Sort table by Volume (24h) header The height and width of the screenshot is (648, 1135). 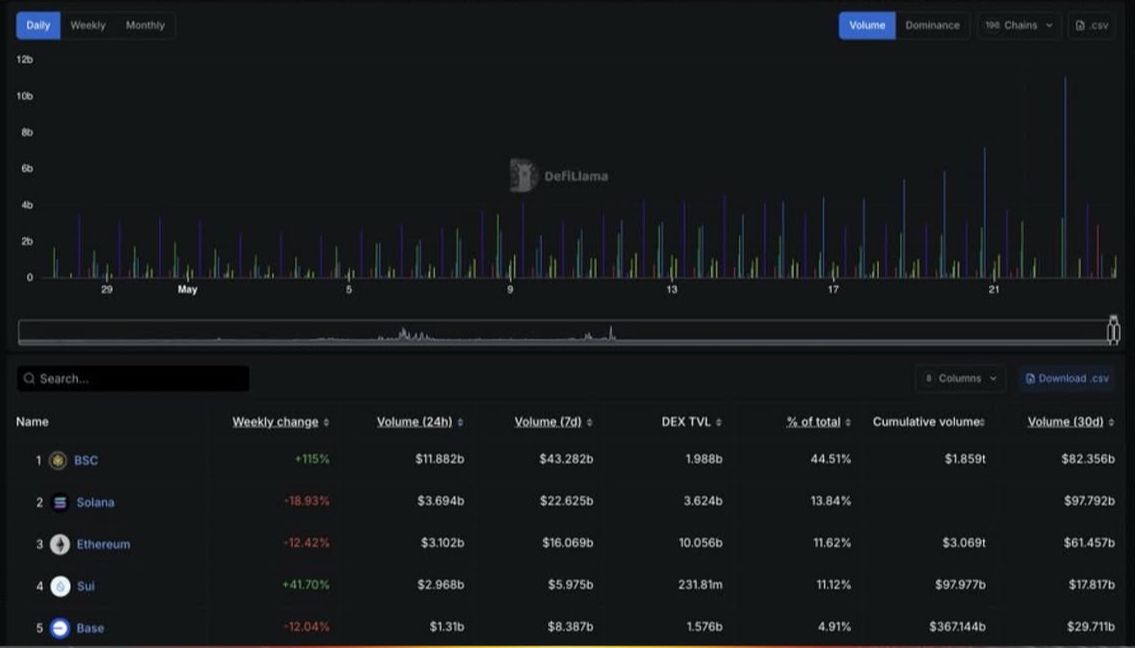[414, 422]
